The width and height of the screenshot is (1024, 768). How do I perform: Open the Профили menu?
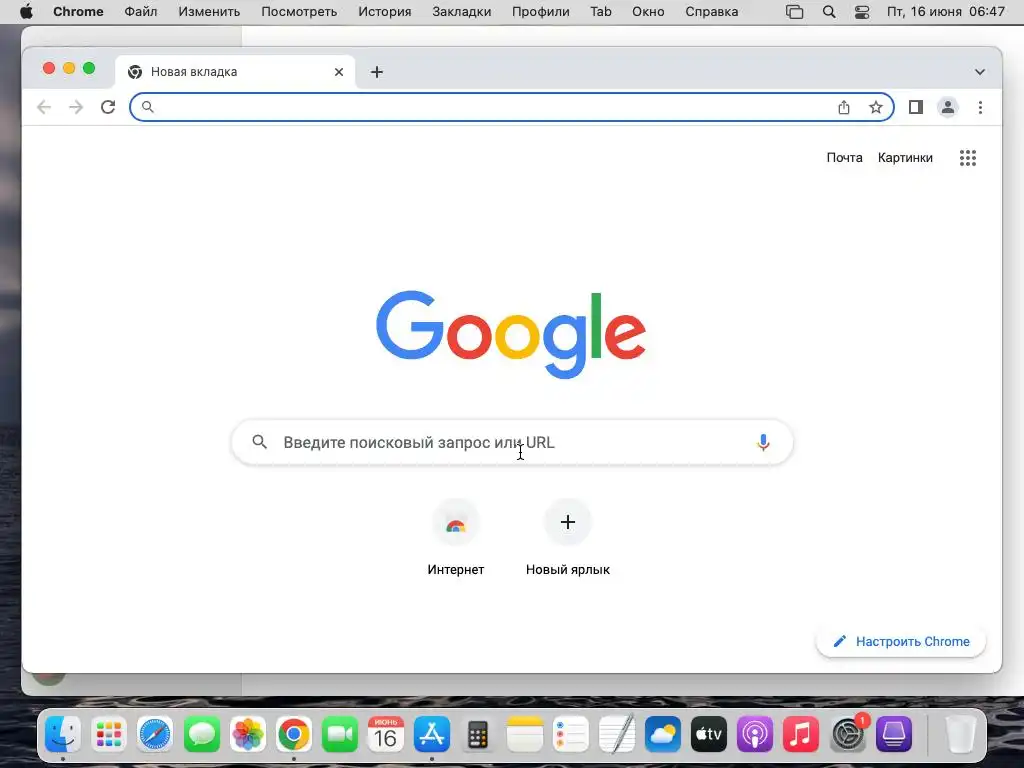pos(541,12)
